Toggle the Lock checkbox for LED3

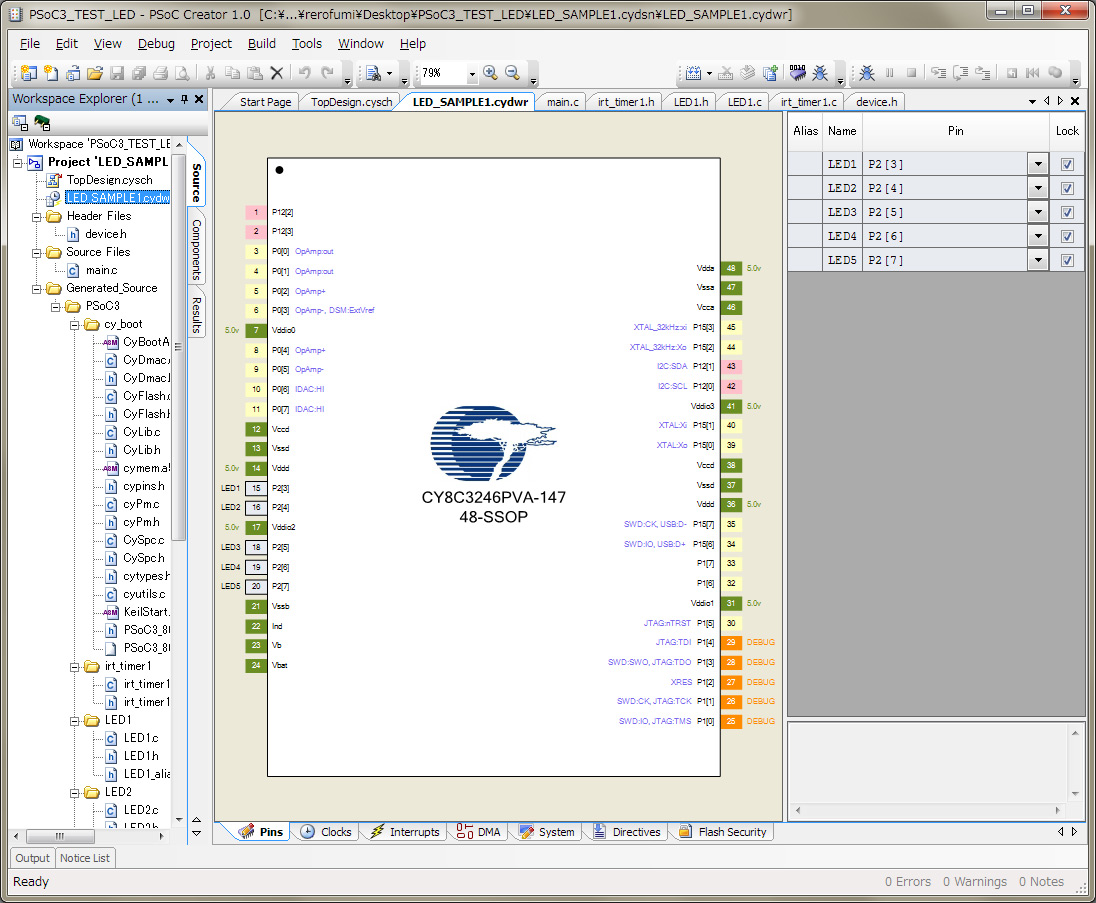point(1067,212)
